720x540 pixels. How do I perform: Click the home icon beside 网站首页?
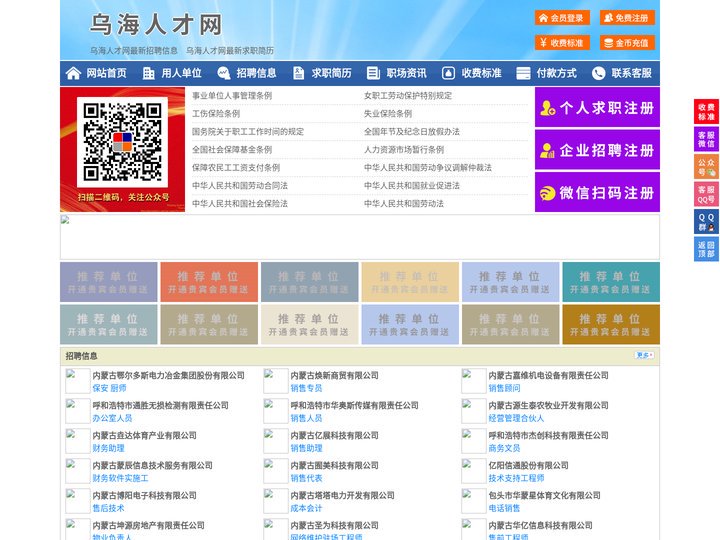[x=73, y=73]
